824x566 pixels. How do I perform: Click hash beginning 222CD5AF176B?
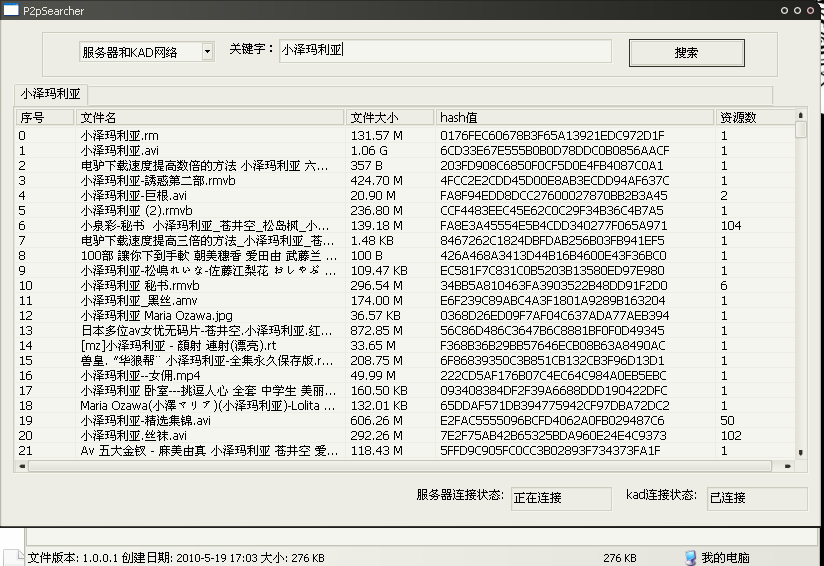(553, 376)
